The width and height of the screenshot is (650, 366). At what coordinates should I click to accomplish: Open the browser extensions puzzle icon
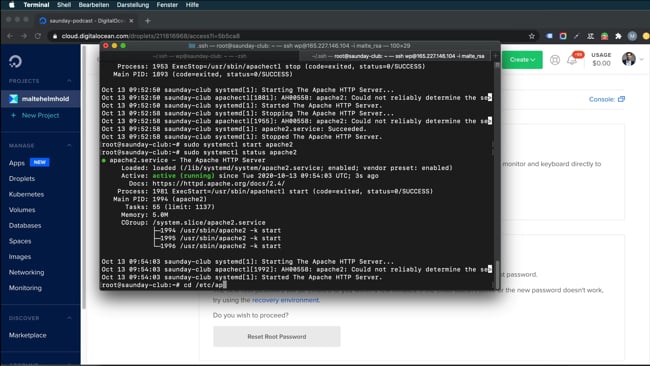pyautogui.click(x=618, y=36)
